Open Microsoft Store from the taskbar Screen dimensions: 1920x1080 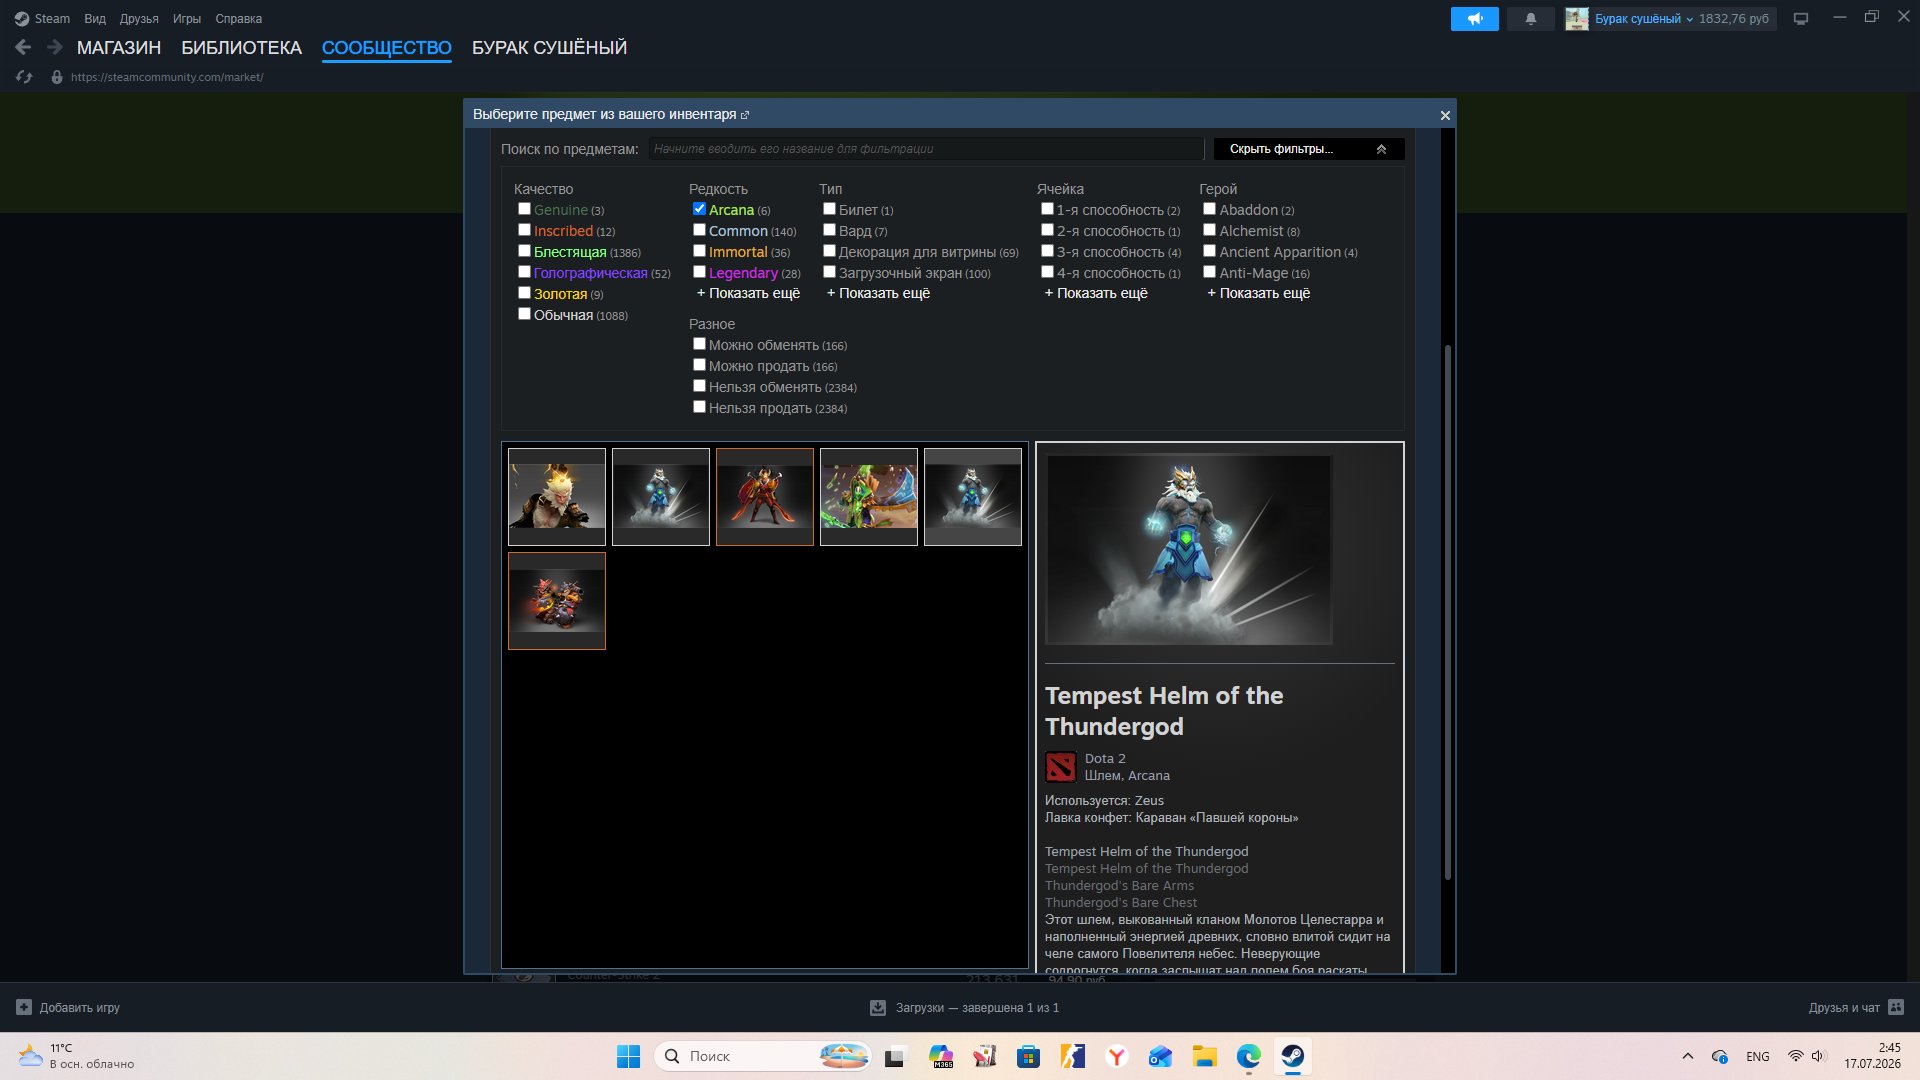click(1028, 1056)
